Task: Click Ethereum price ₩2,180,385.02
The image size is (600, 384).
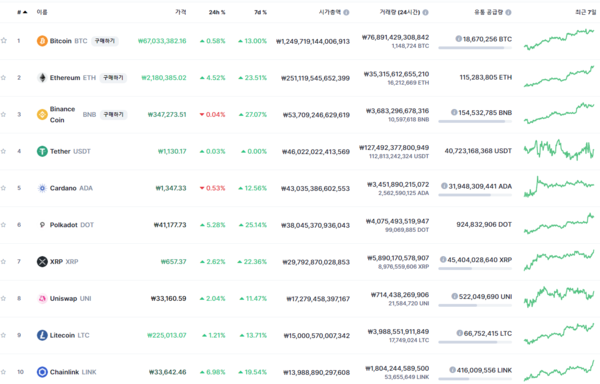Action: click(x=164, y=78)
